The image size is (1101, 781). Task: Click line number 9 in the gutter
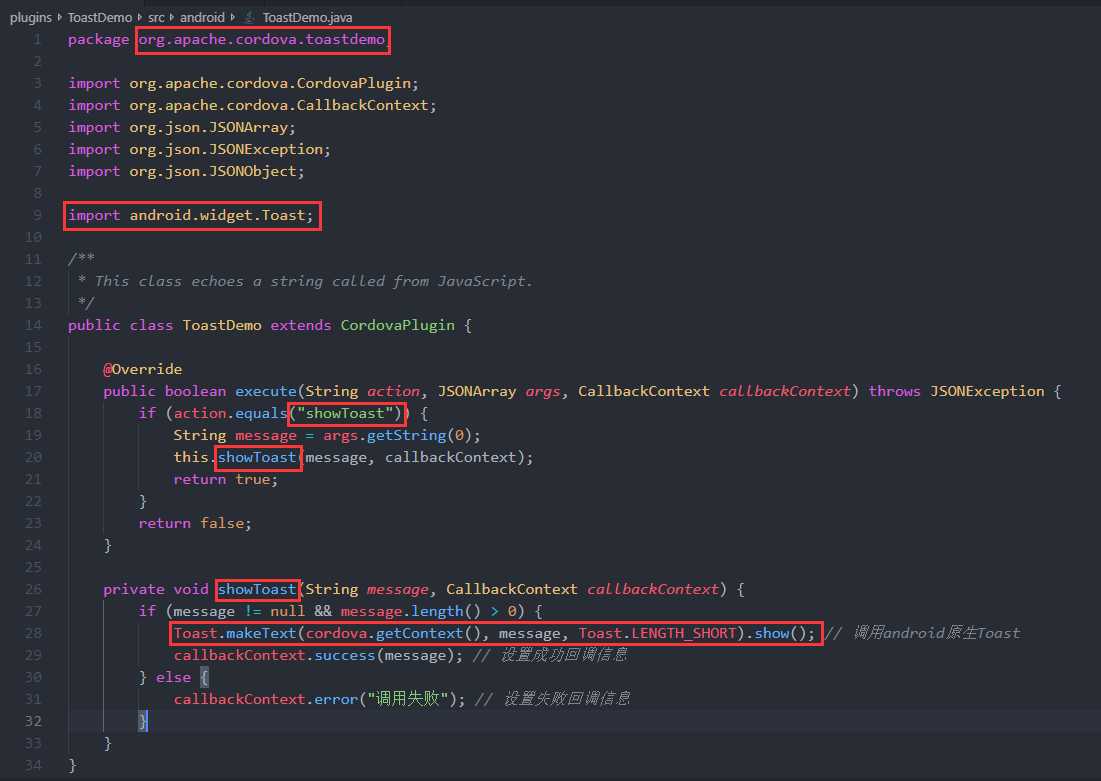(37, 215)
